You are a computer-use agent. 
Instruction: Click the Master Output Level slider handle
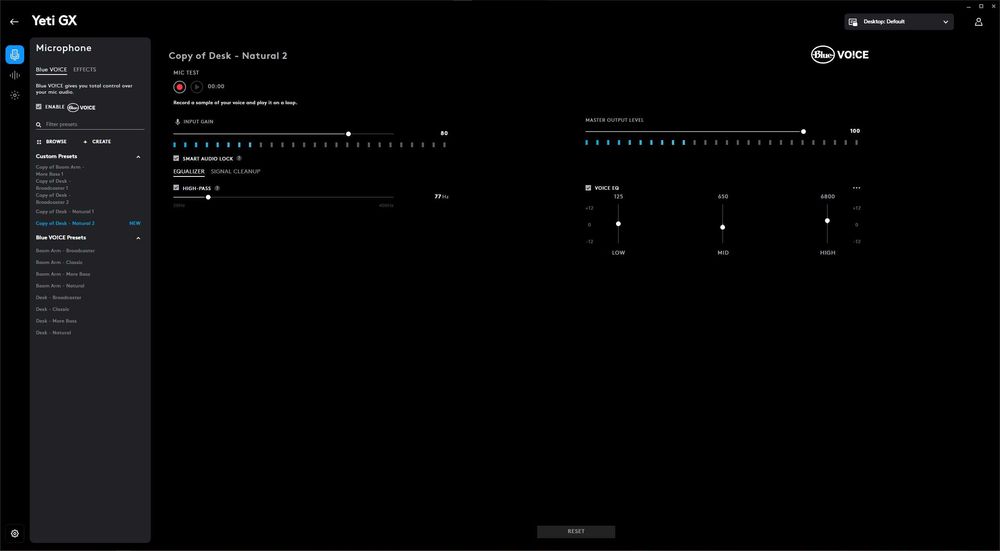coord(804,131)
